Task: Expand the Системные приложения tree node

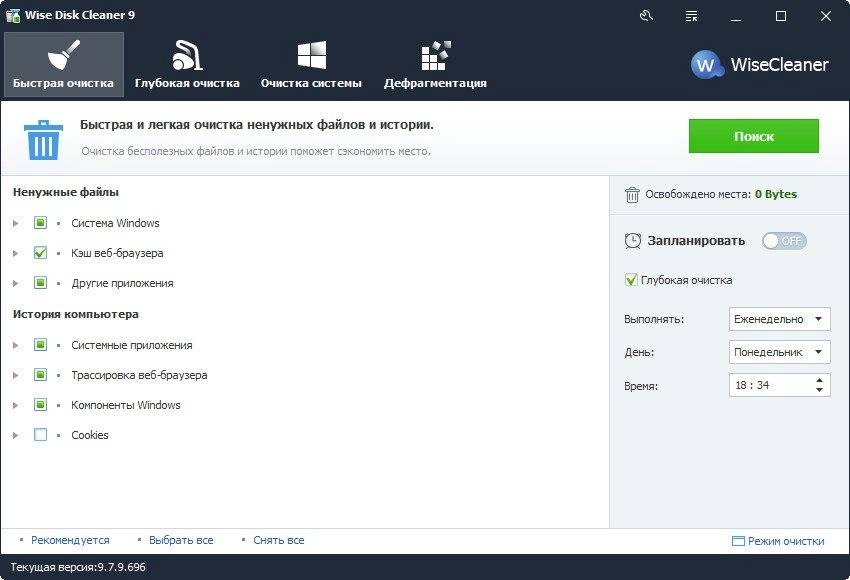Action: click(x=16, y=345)
